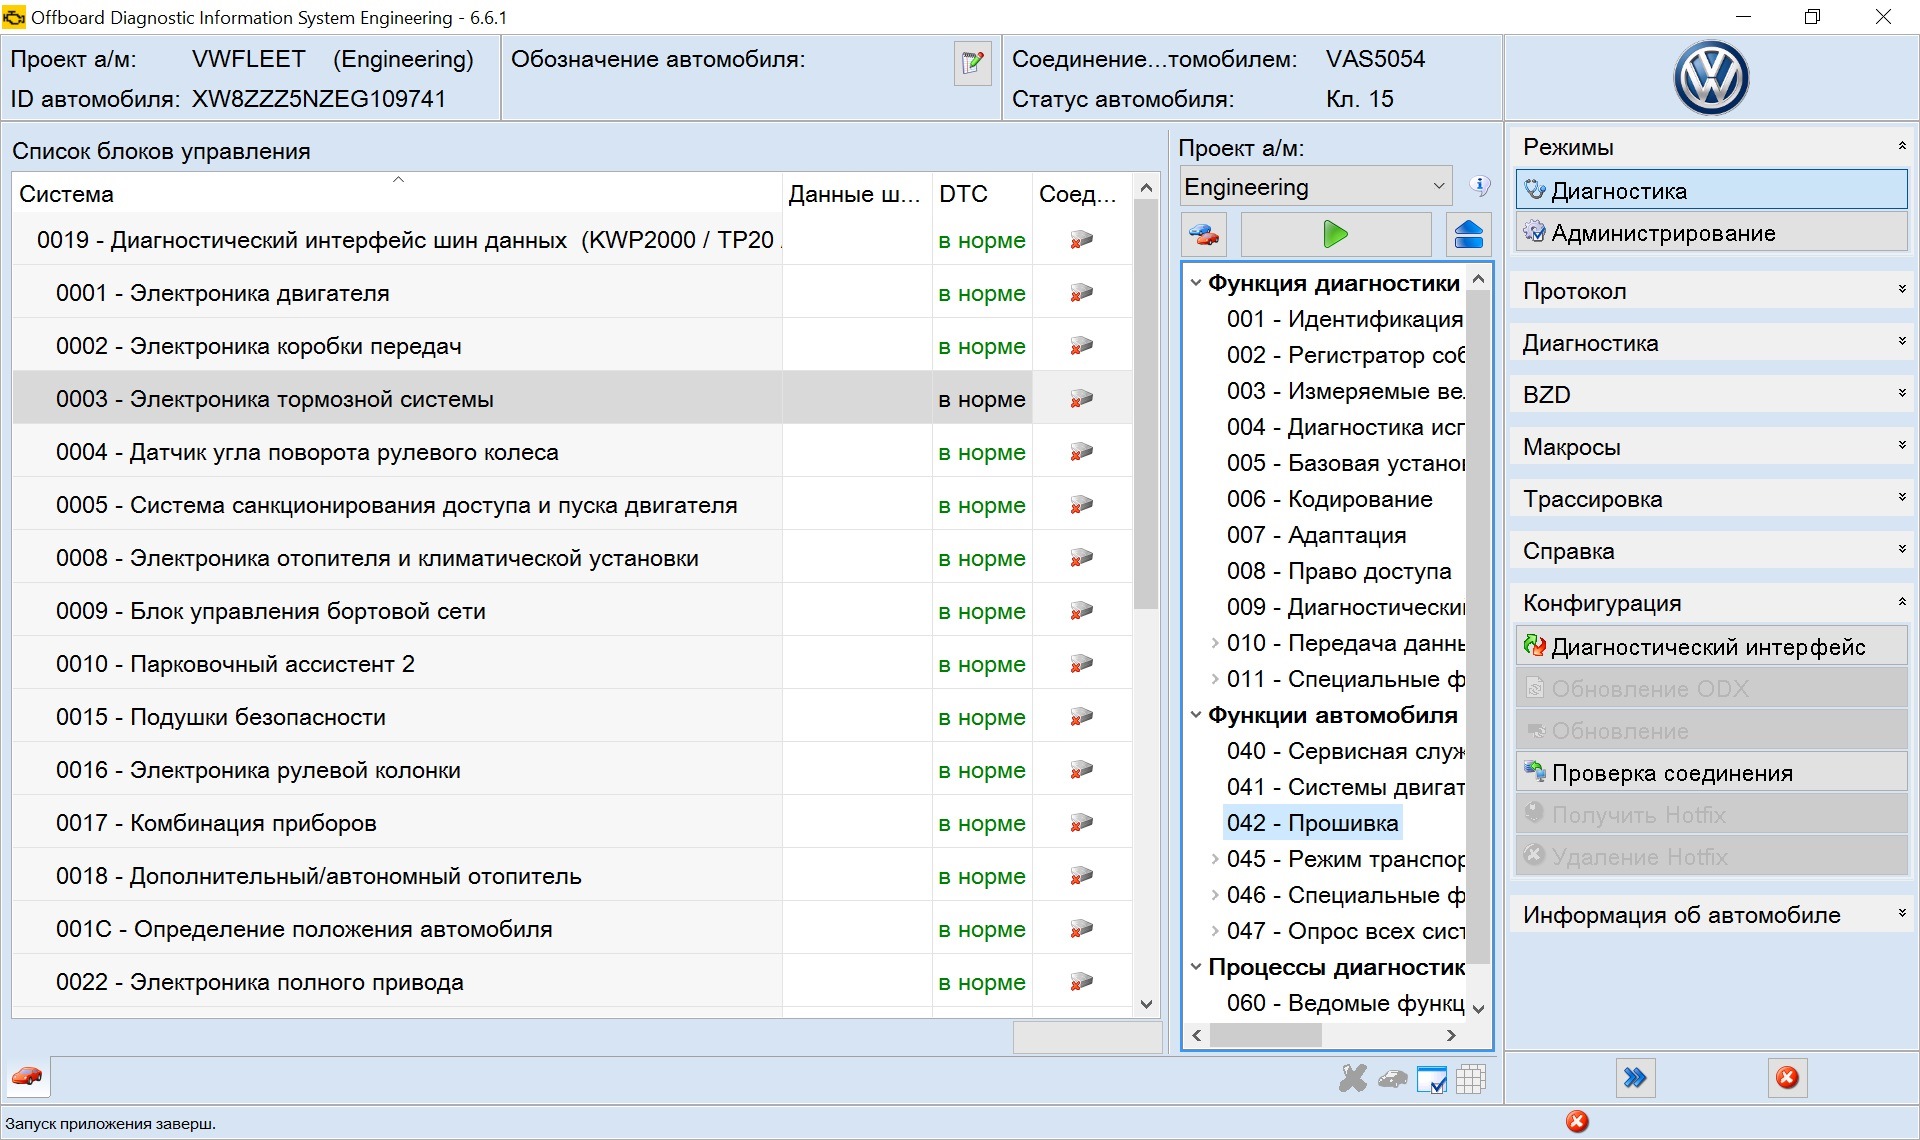The height and width of the screenshot is (1140, 1920).
Task: Expand 010 - Передача данных tree node
Action: click(1215, 643)
